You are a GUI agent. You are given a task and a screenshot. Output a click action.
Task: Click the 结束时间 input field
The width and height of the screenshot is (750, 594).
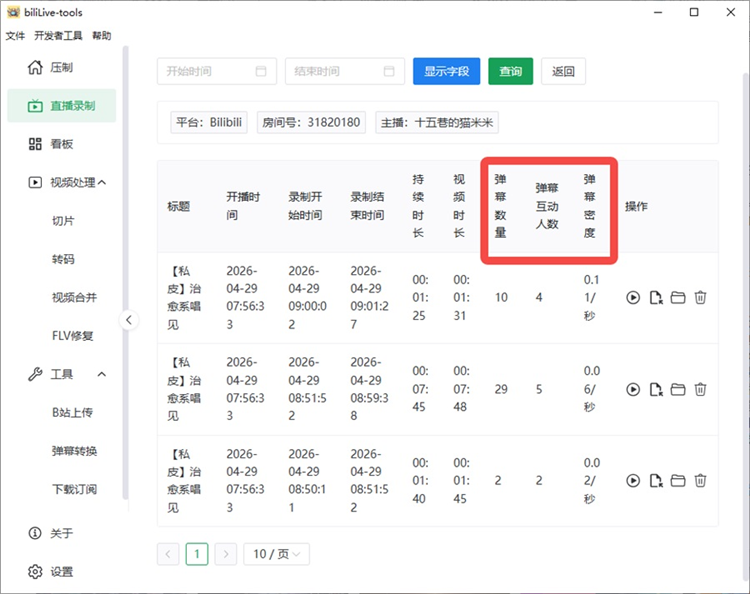[x=345, y=71]
